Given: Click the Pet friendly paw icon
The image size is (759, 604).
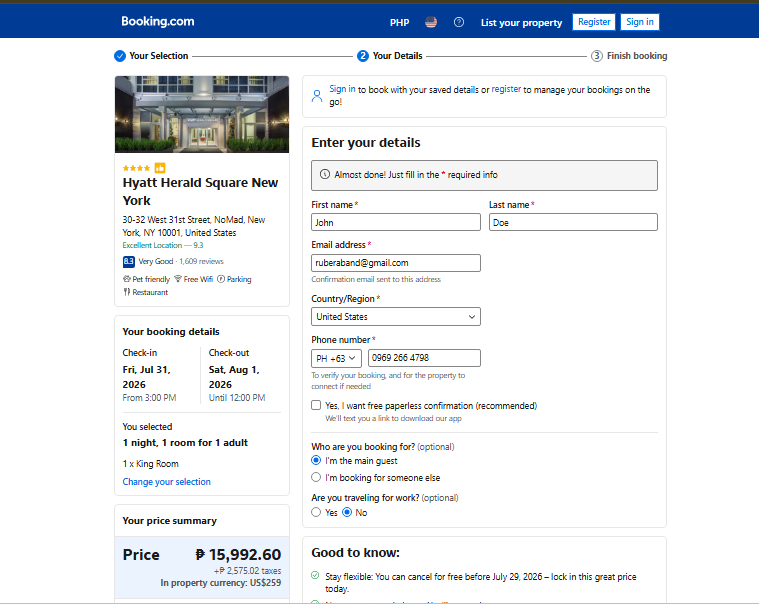Looking at the screenshot, I should coord(127,279).
